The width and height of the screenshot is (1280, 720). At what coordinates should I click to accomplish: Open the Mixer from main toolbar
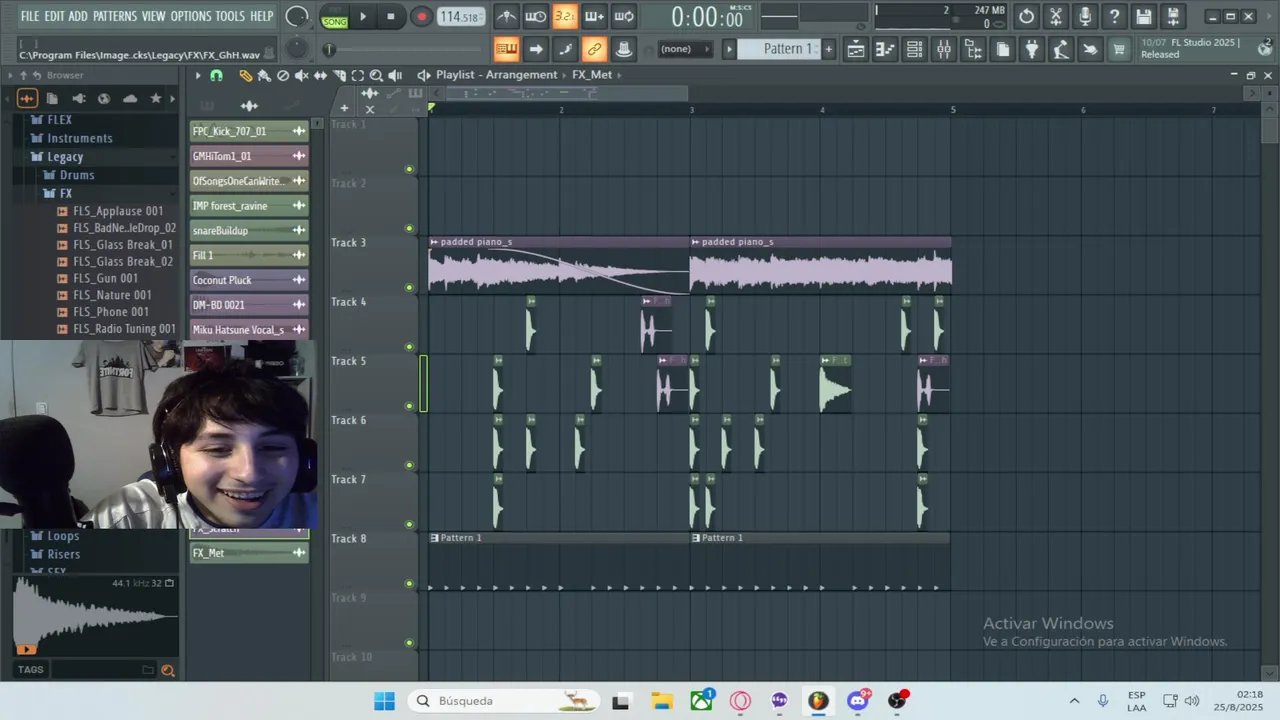pyautogui.click(x=943, y=49)
